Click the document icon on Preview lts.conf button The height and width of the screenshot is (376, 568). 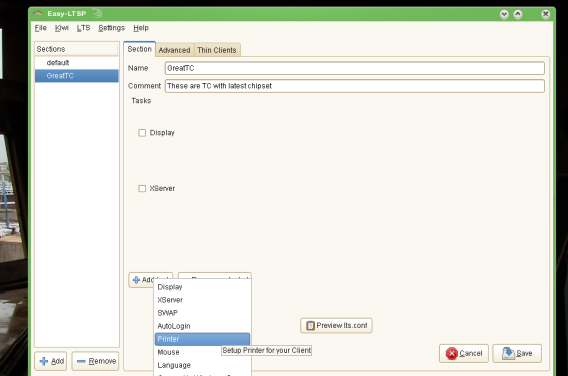[x=310, y=326]
